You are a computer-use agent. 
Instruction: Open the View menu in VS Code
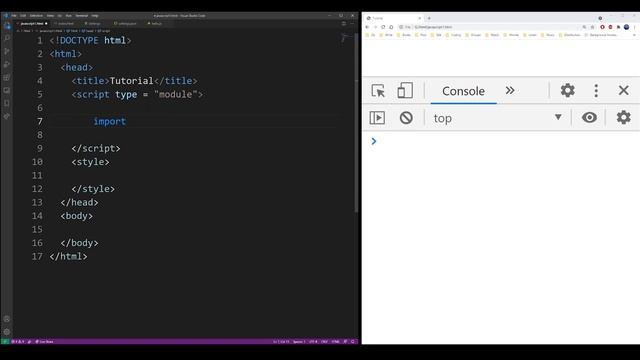[x=50, y=16]
